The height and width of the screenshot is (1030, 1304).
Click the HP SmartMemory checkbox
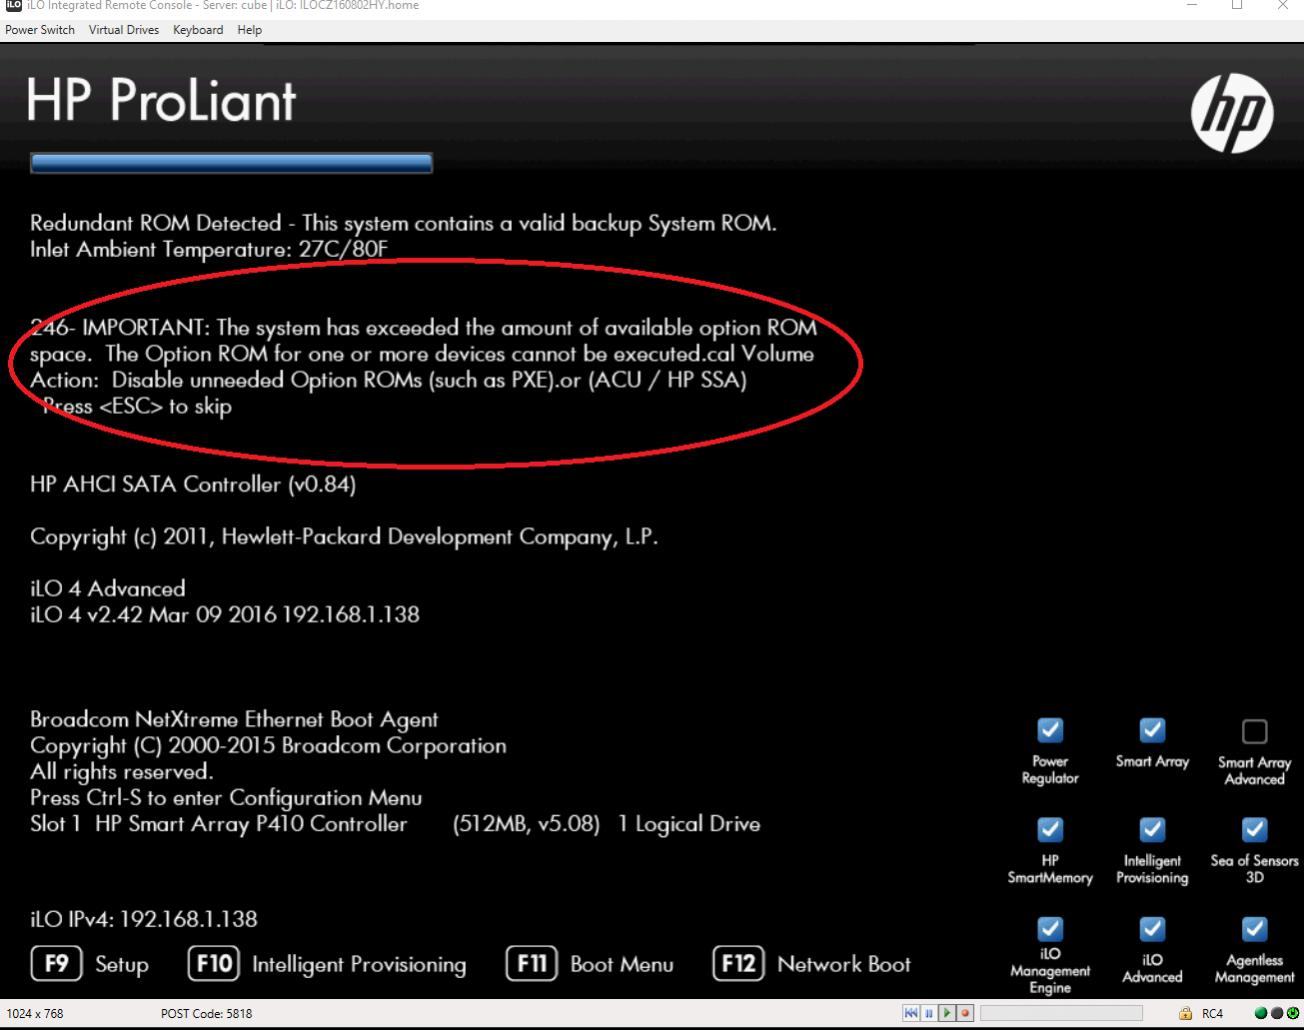click(1050, 829)
